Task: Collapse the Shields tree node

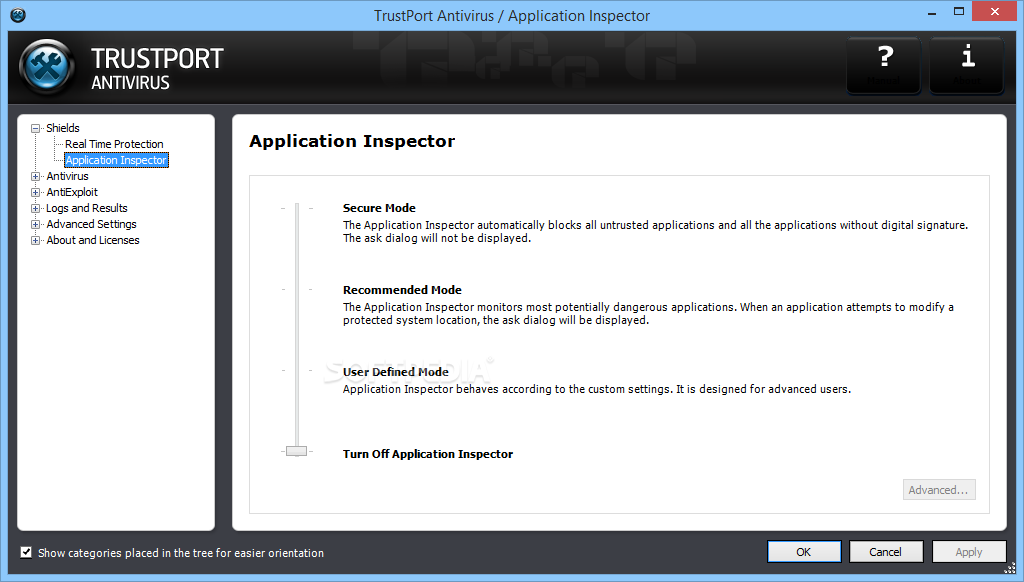Action: pyautogui.click(x=35, y=129)
